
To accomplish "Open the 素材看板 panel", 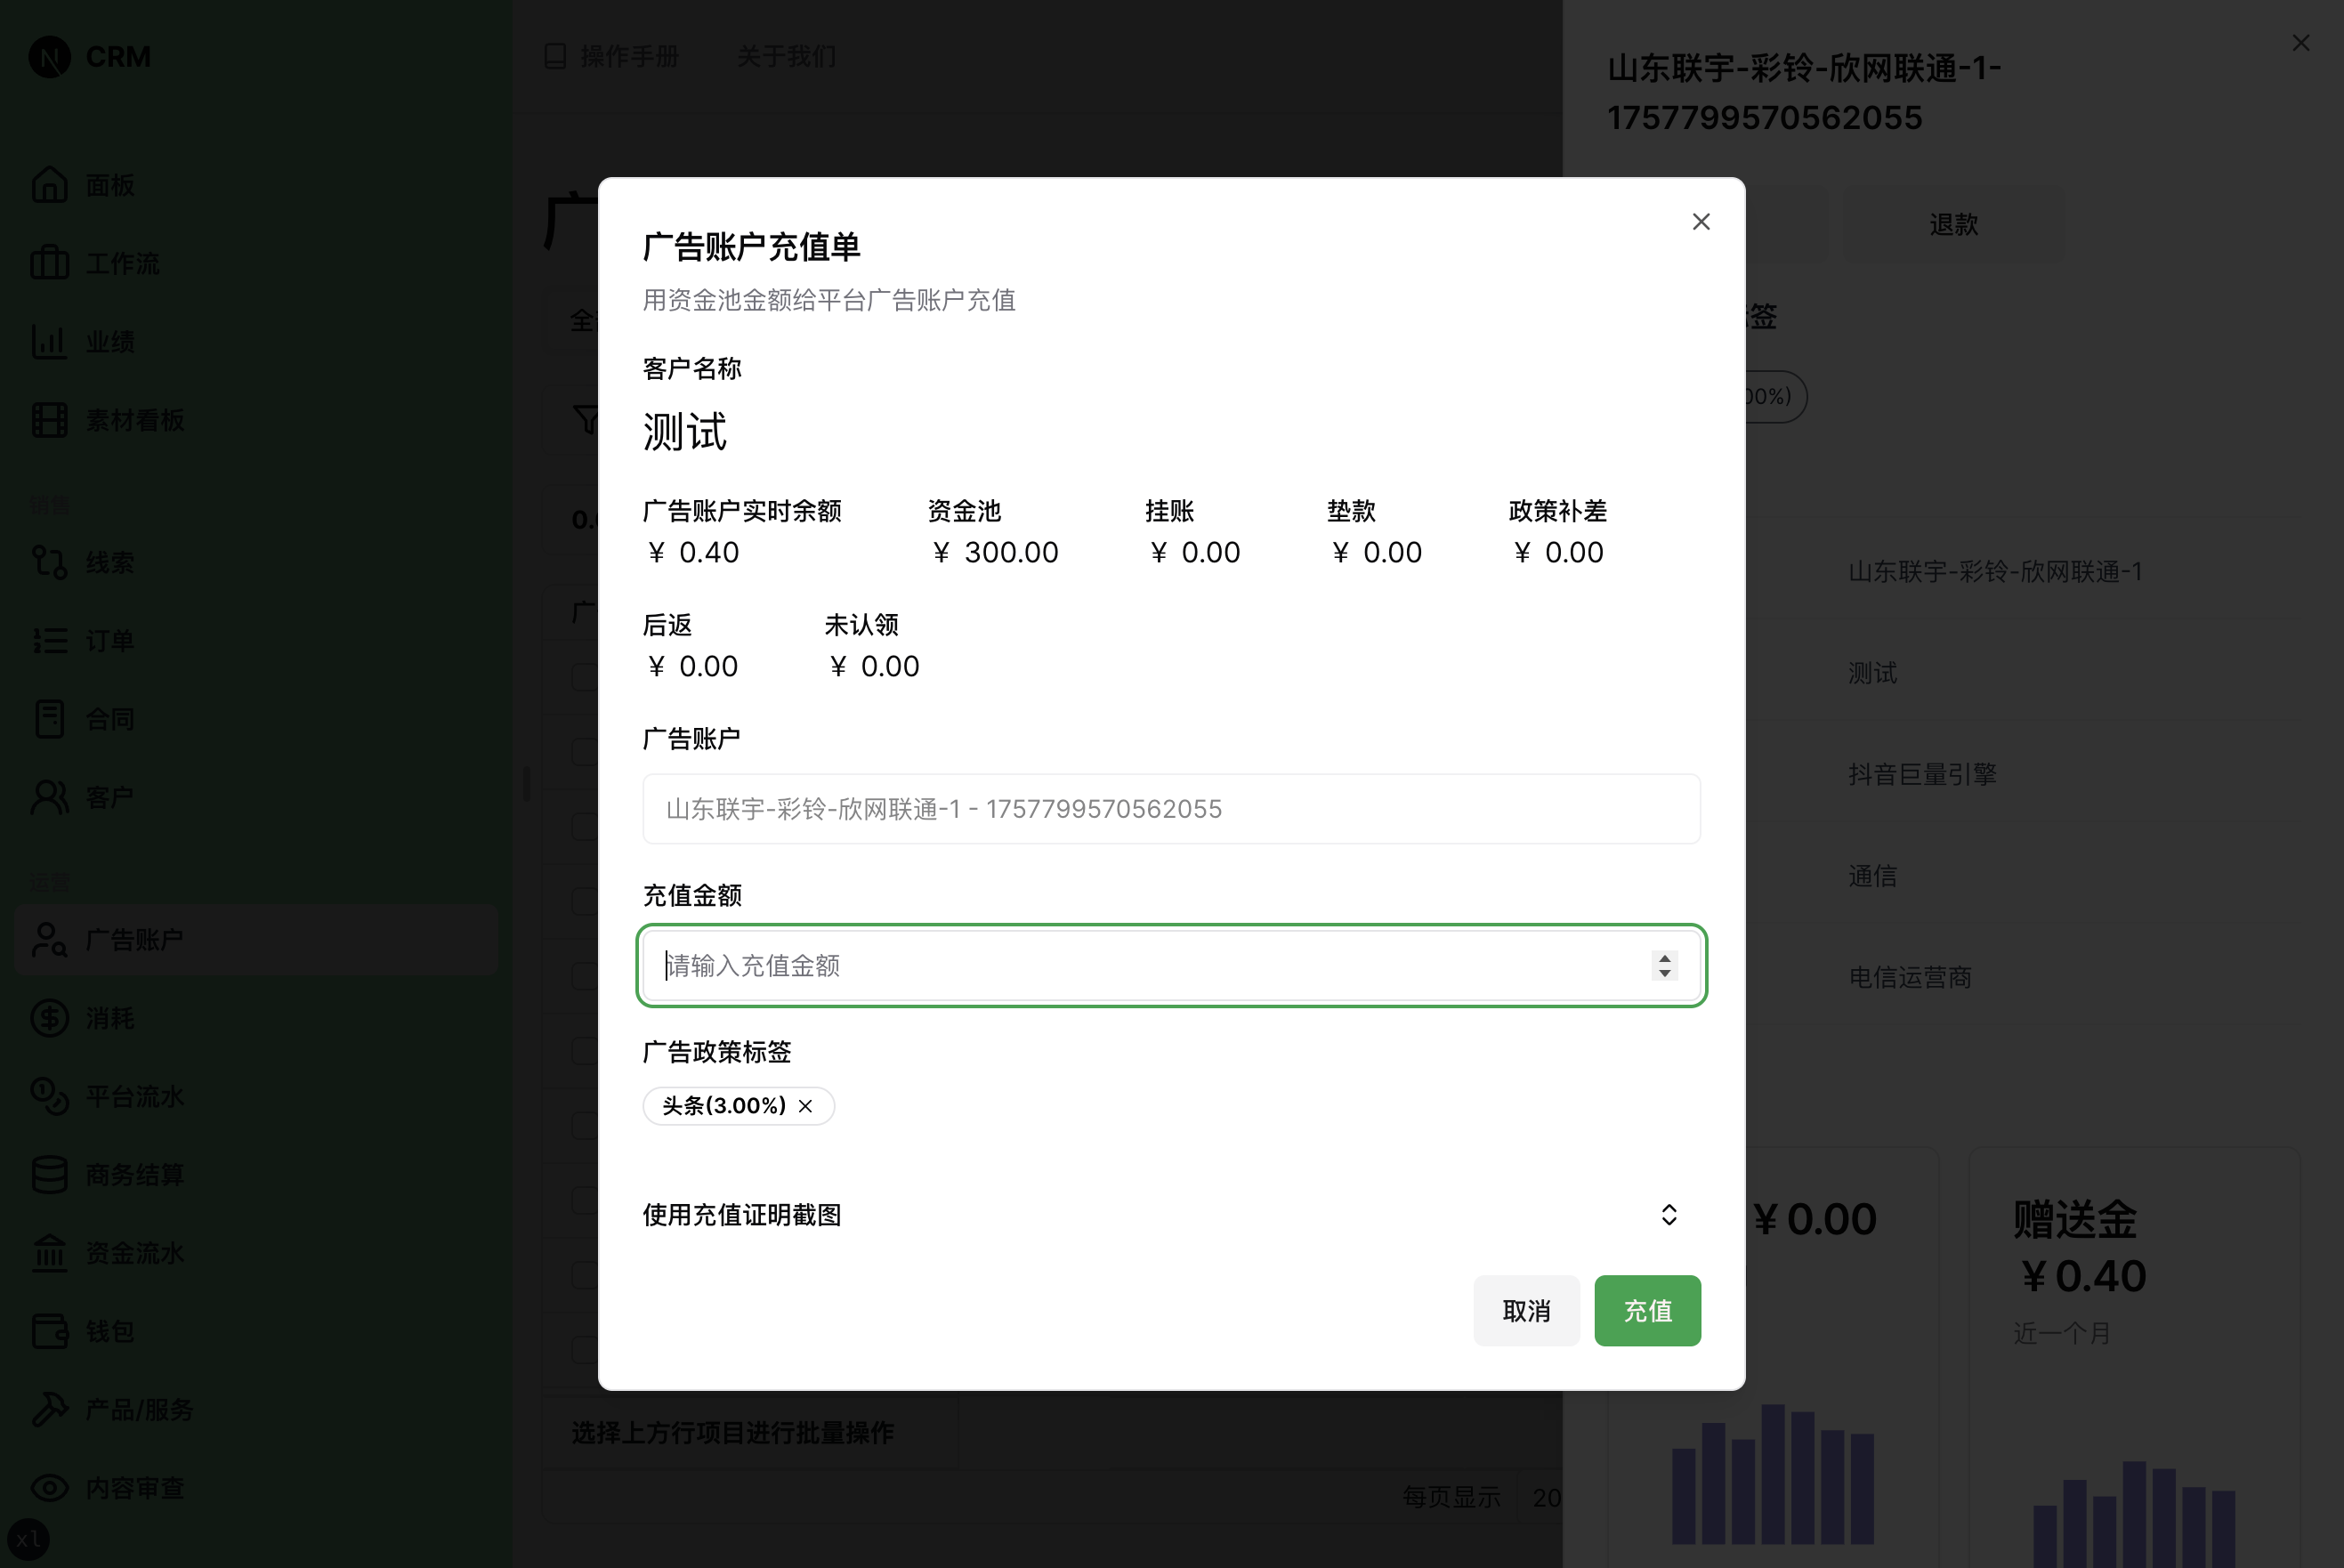I will (49, 420).
